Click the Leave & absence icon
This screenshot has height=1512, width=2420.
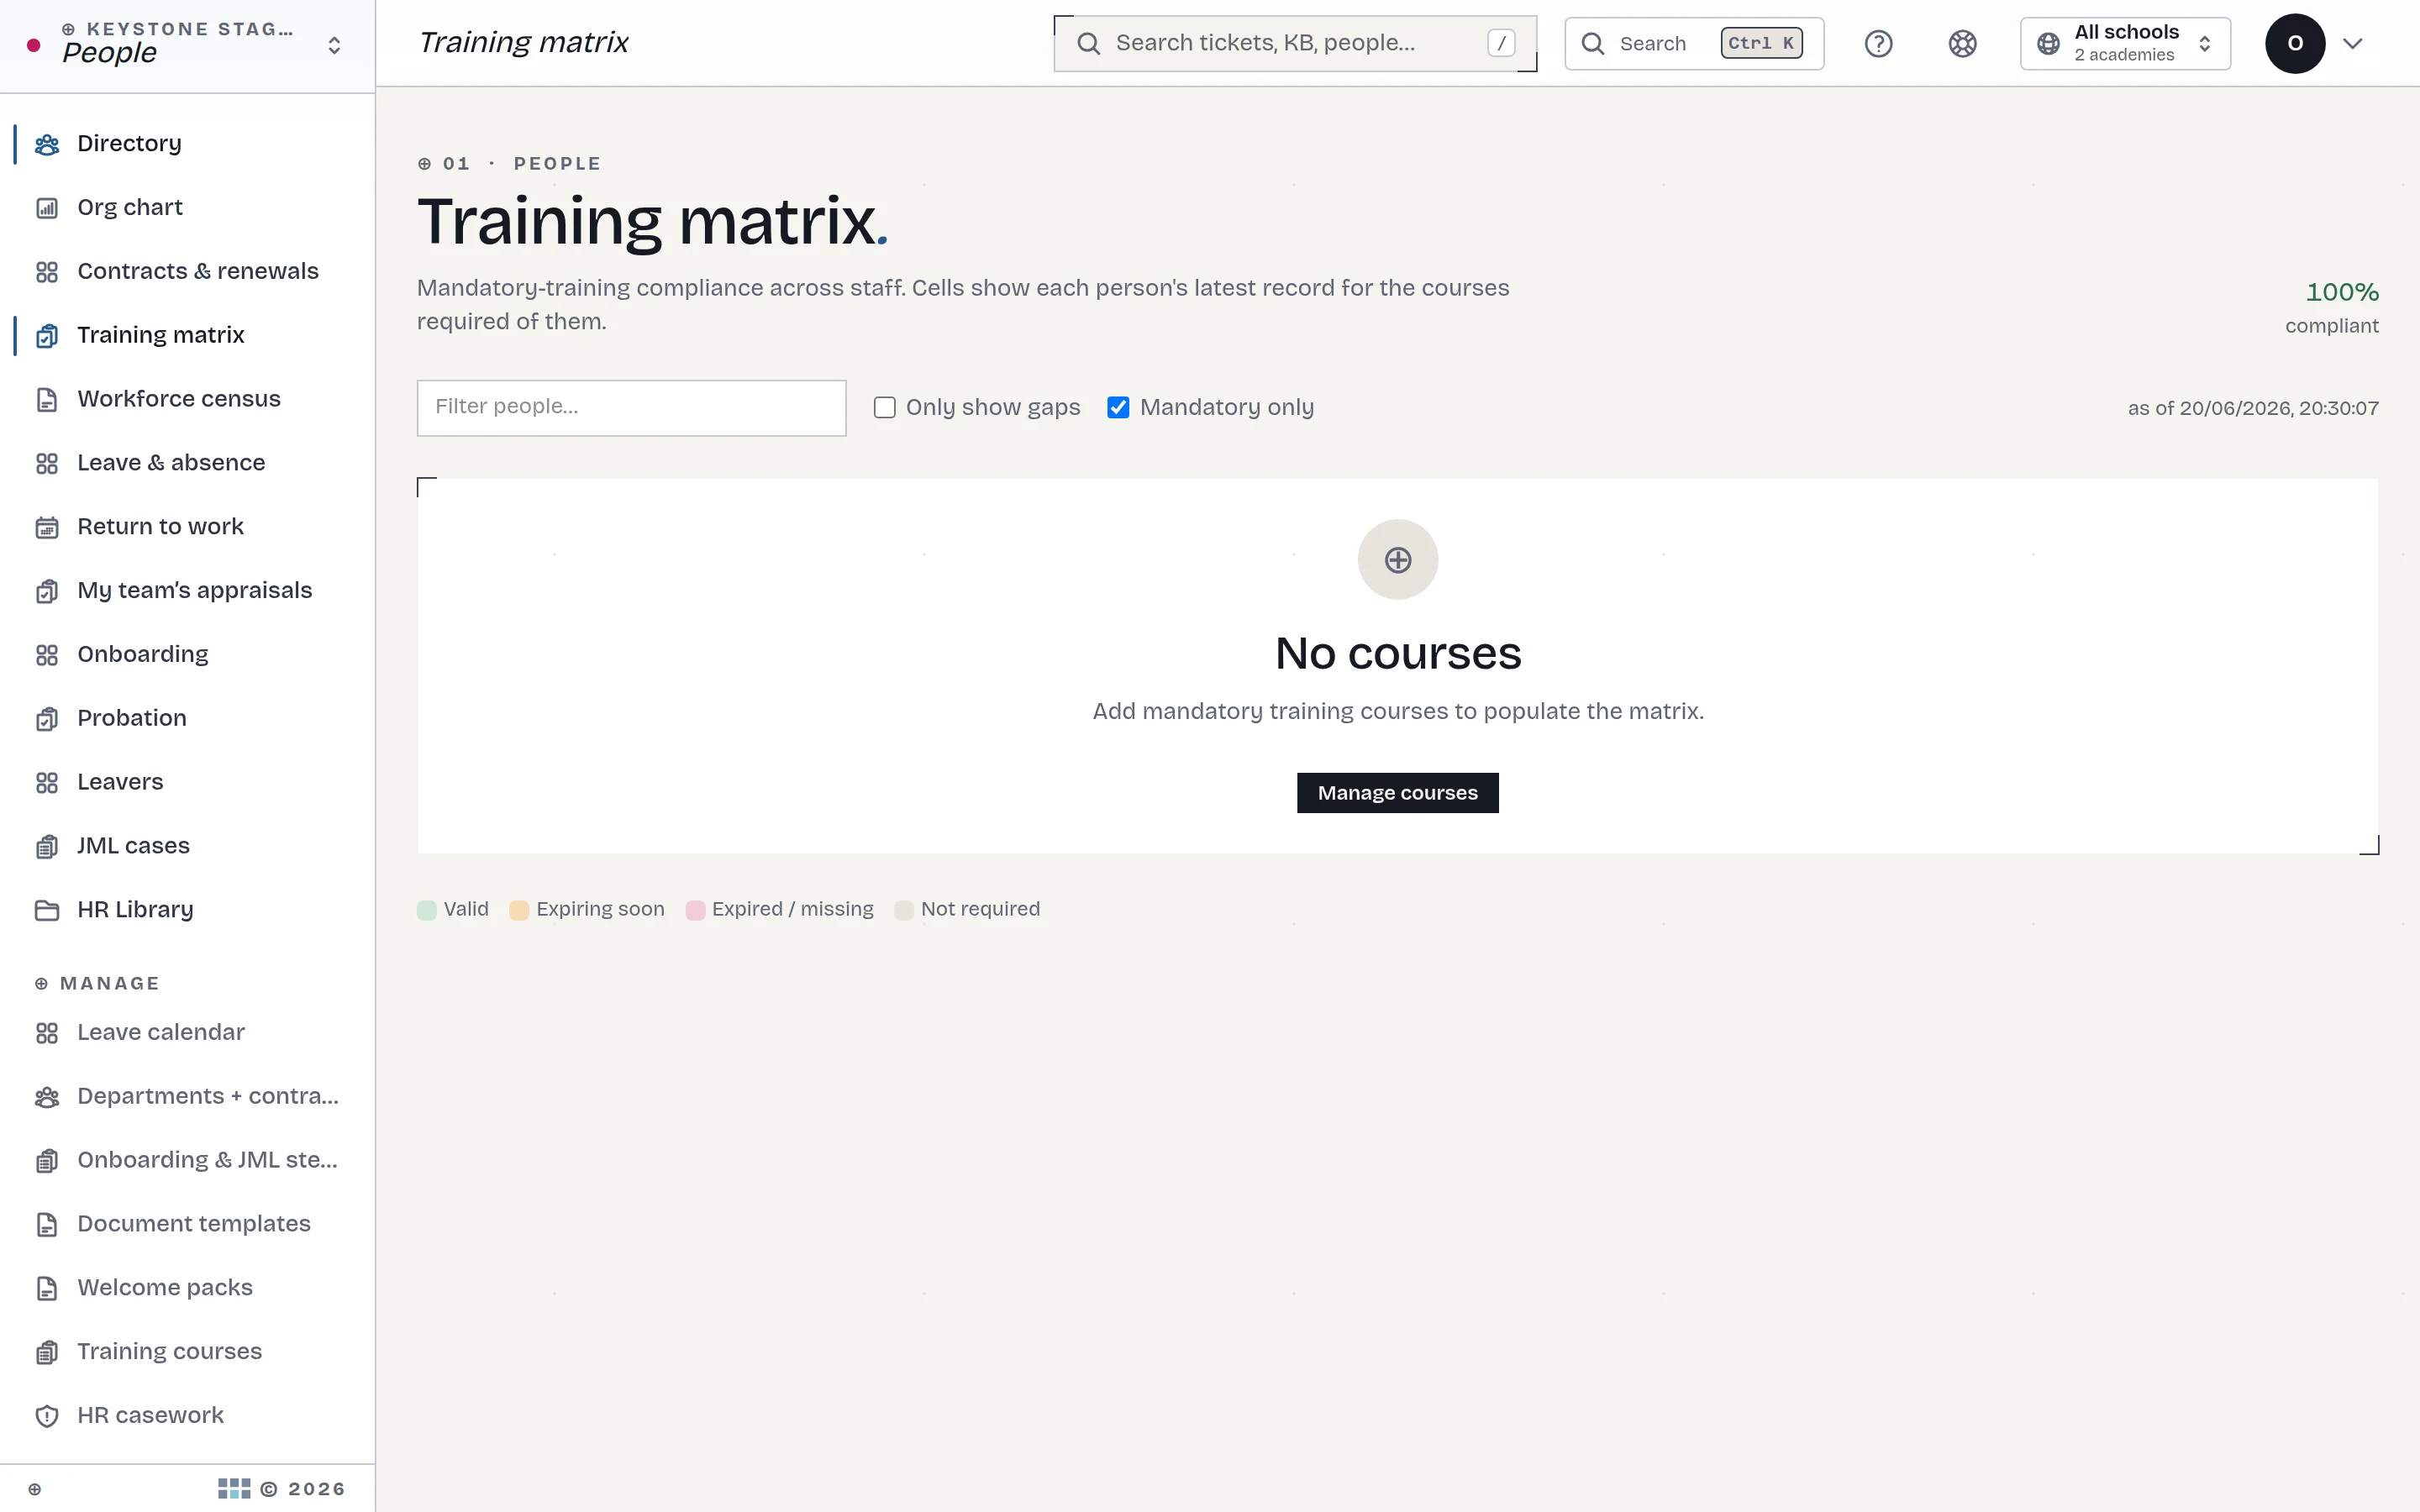pos(47,464)
